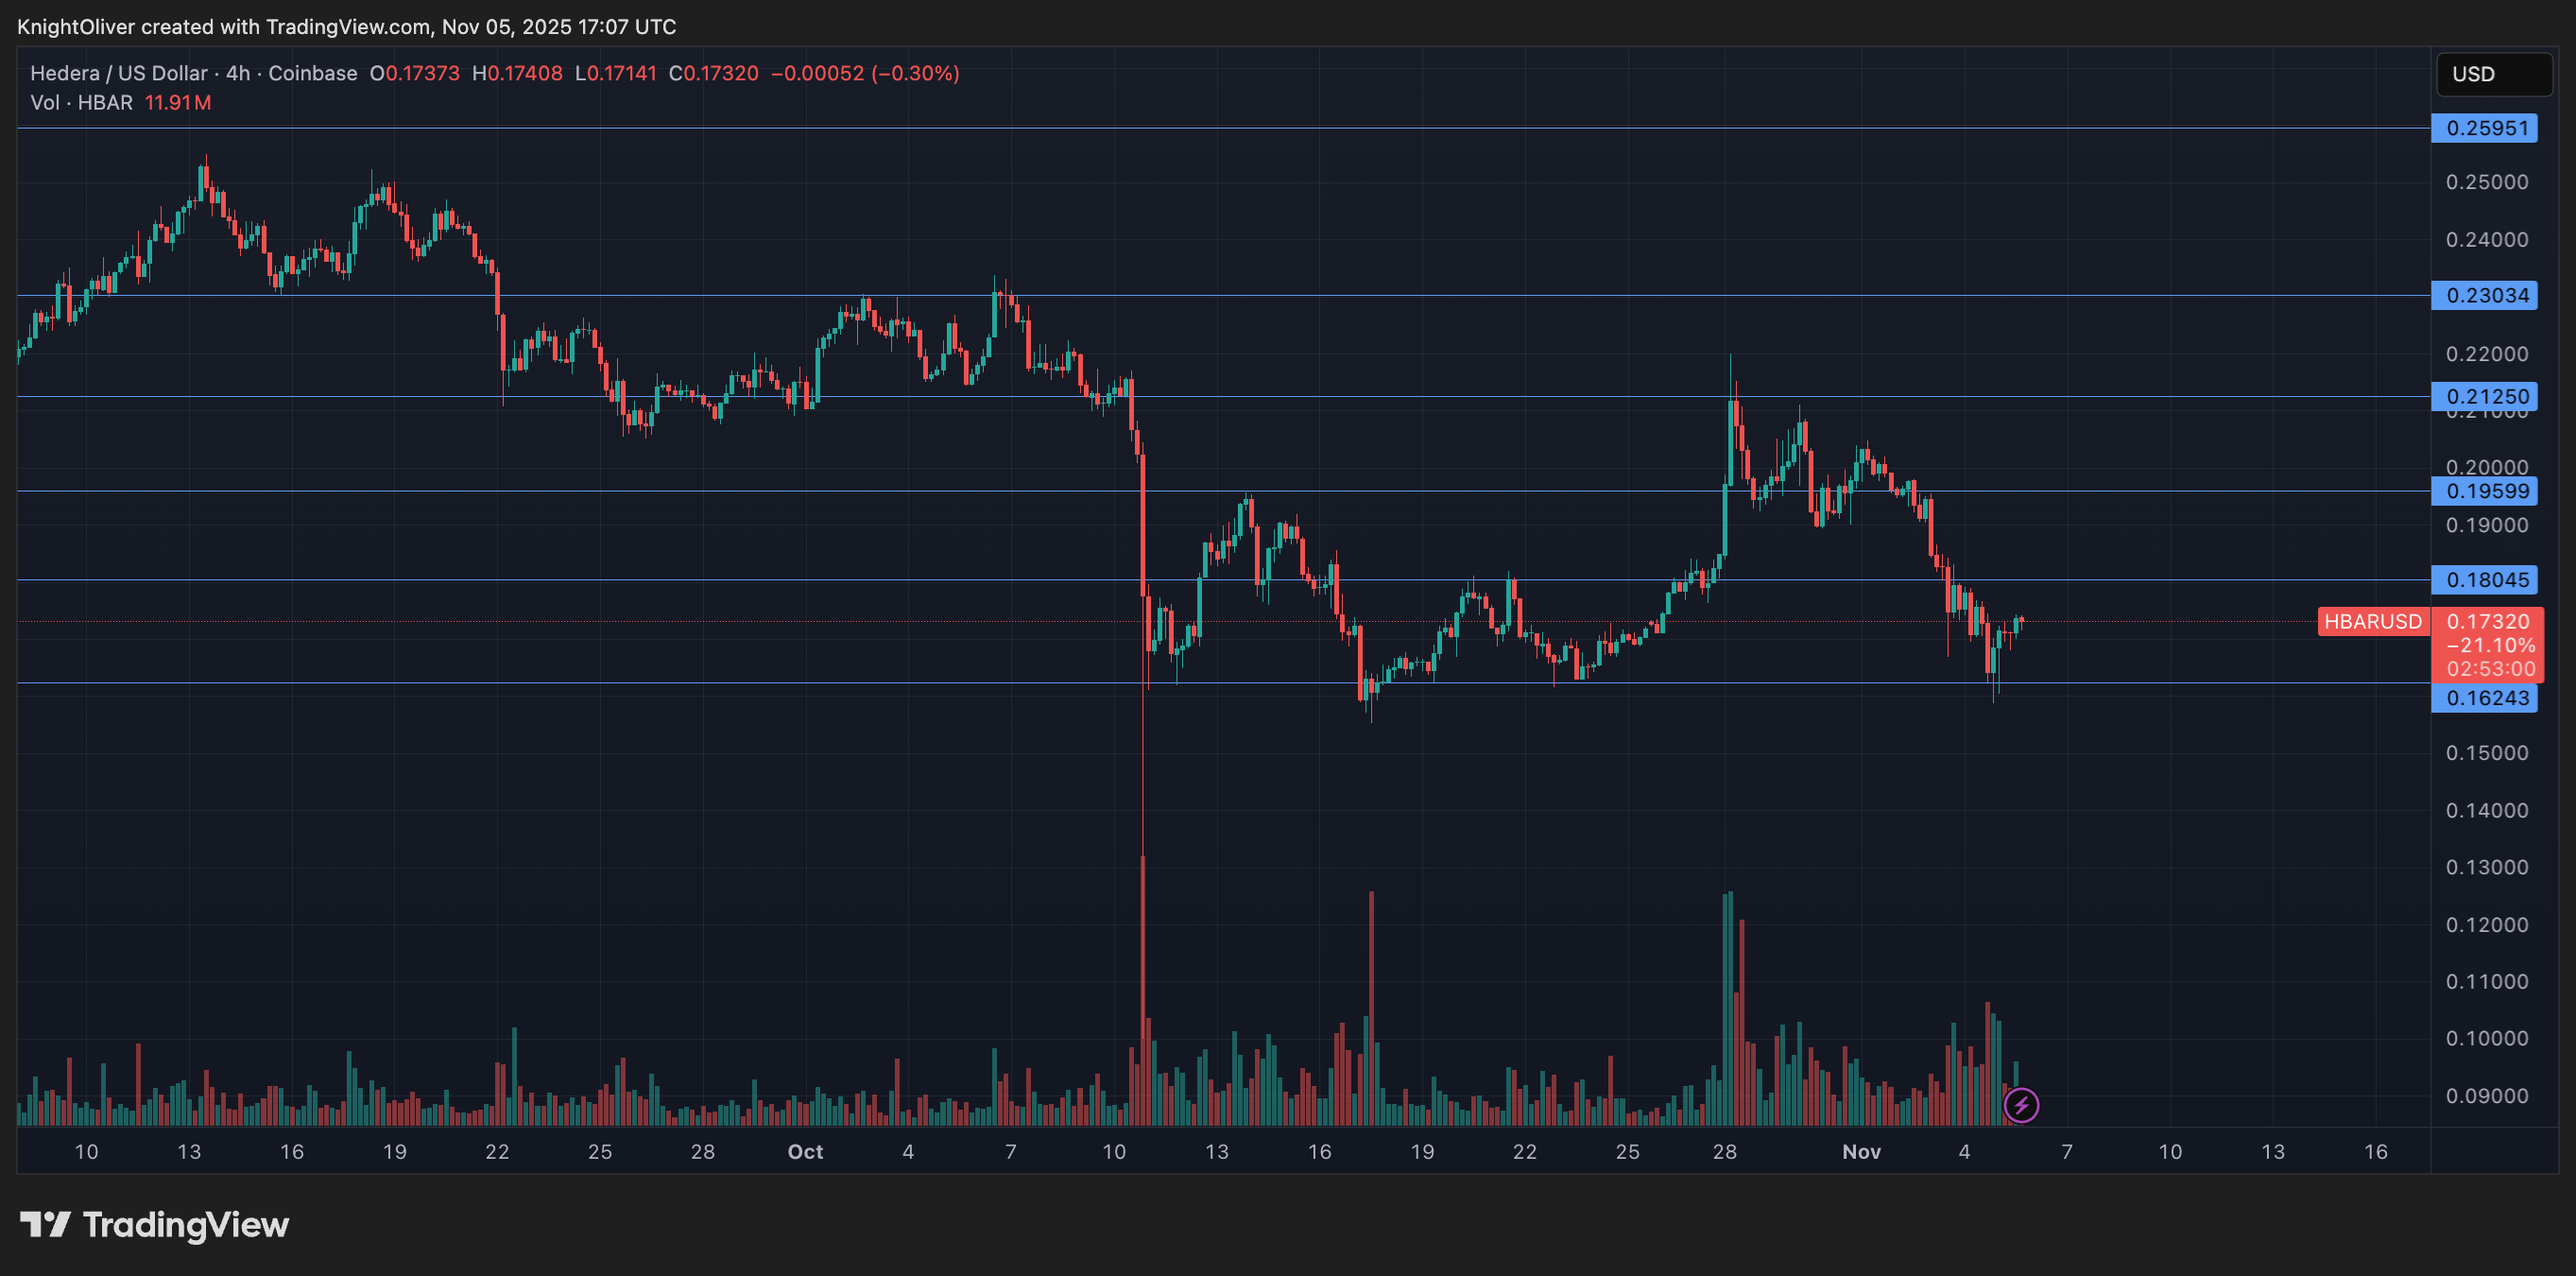Click the 0.25000 price axis tick
The image size is (2576, 1276).
tap(2486, 182)
